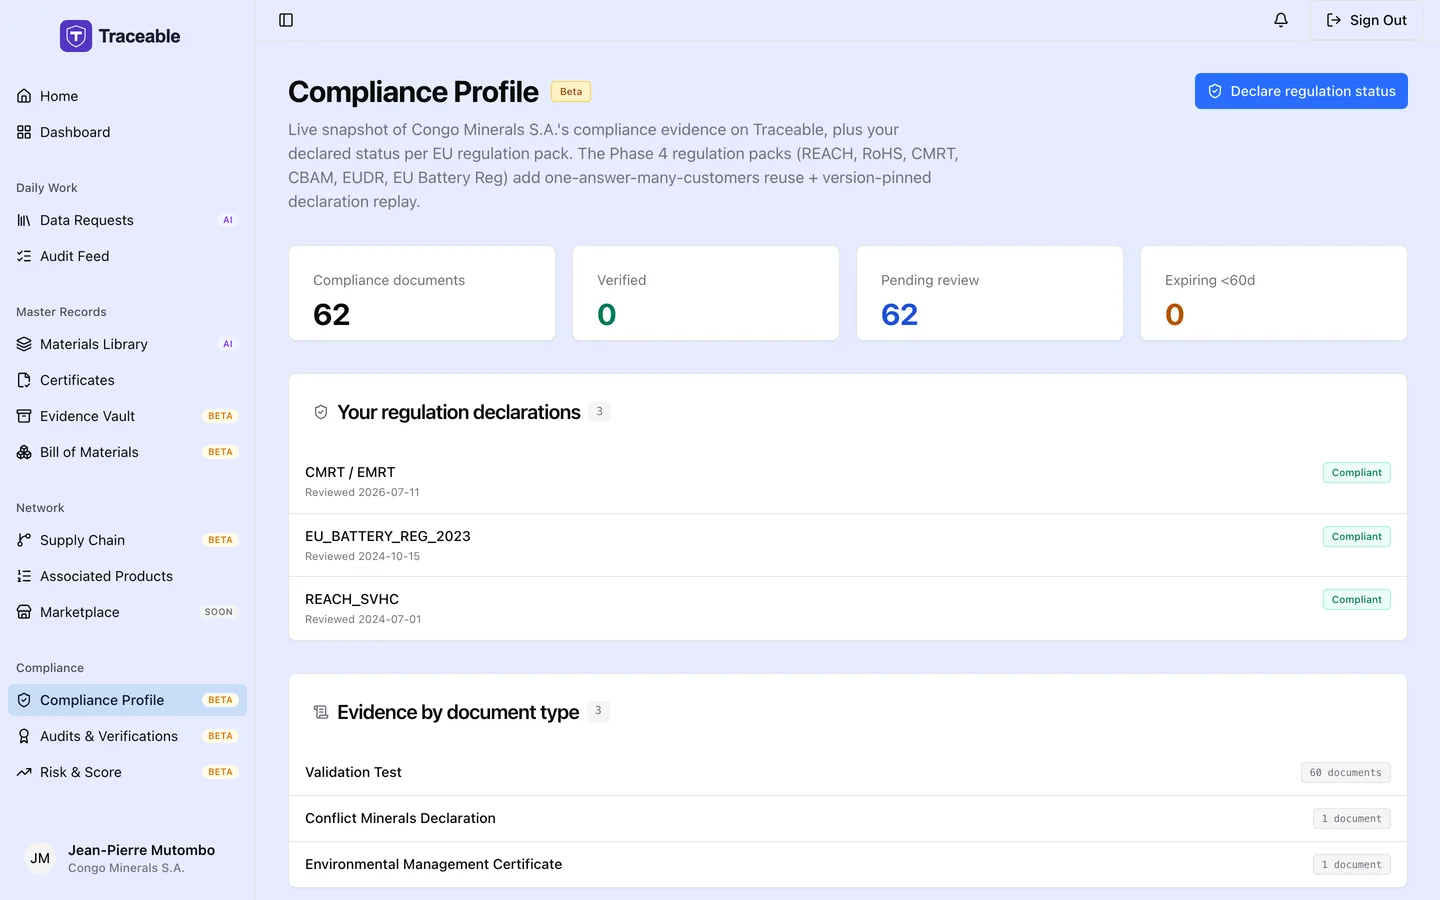Click Declare regulation status button
Screen dimensions: 1440x900
[1301, 91]
